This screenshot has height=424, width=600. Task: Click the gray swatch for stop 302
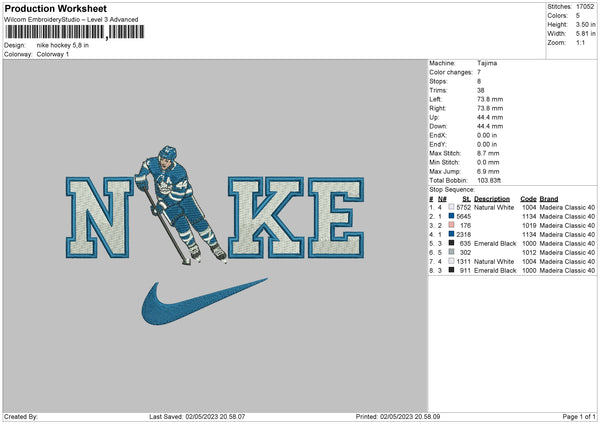452,252
